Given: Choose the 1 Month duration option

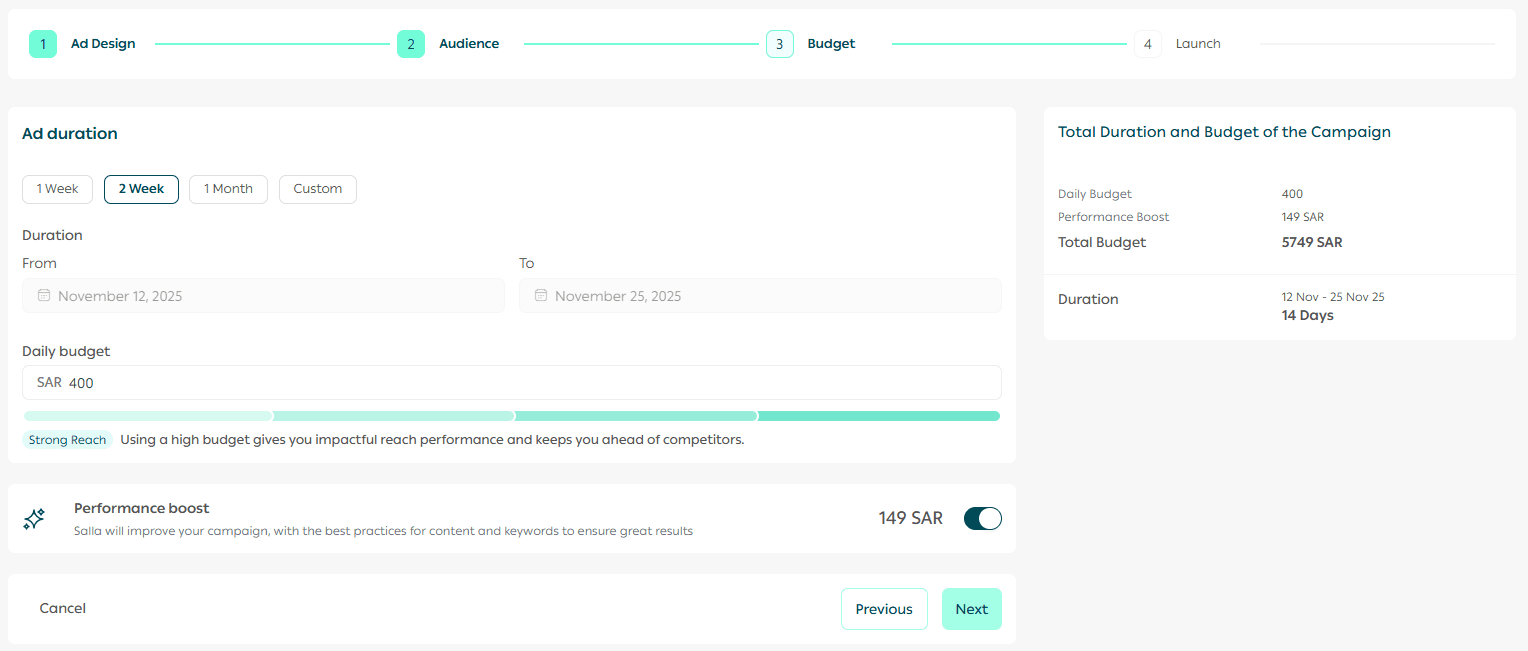Looking at the screenshot, I should tap(228, 189).
